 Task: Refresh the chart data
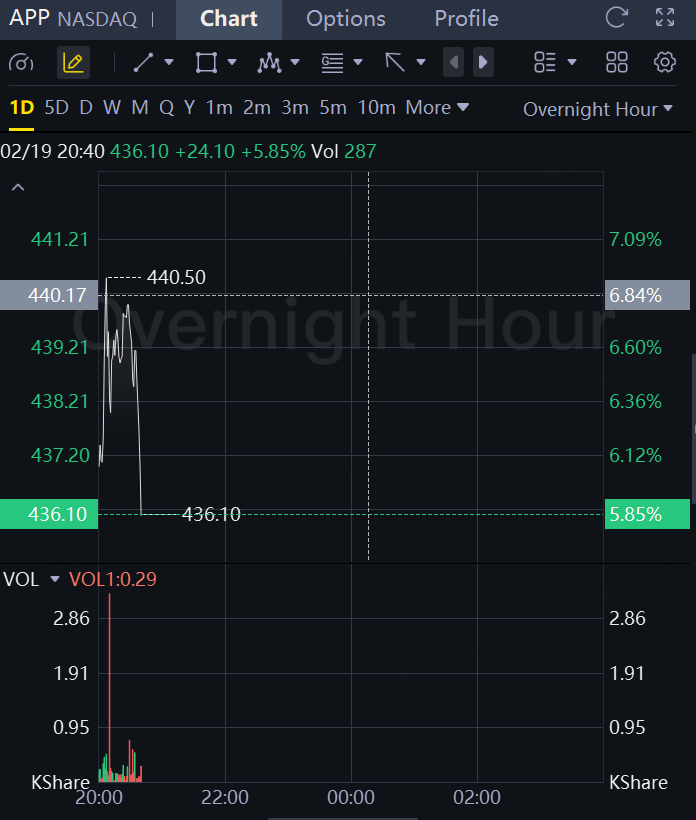(617, 17)
